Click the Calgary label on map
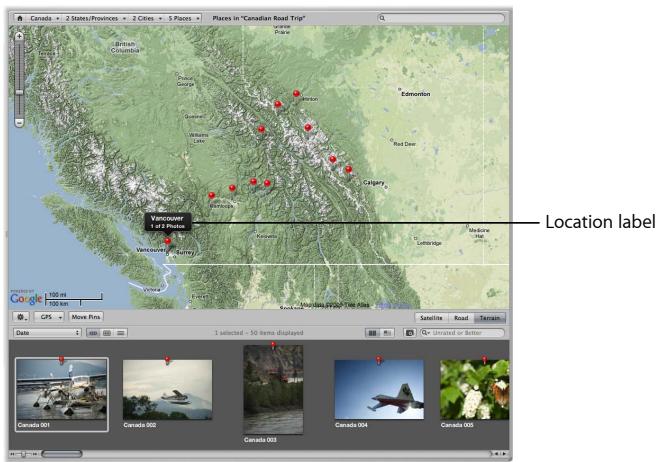 pyautogui.click(x=373, y=182)
